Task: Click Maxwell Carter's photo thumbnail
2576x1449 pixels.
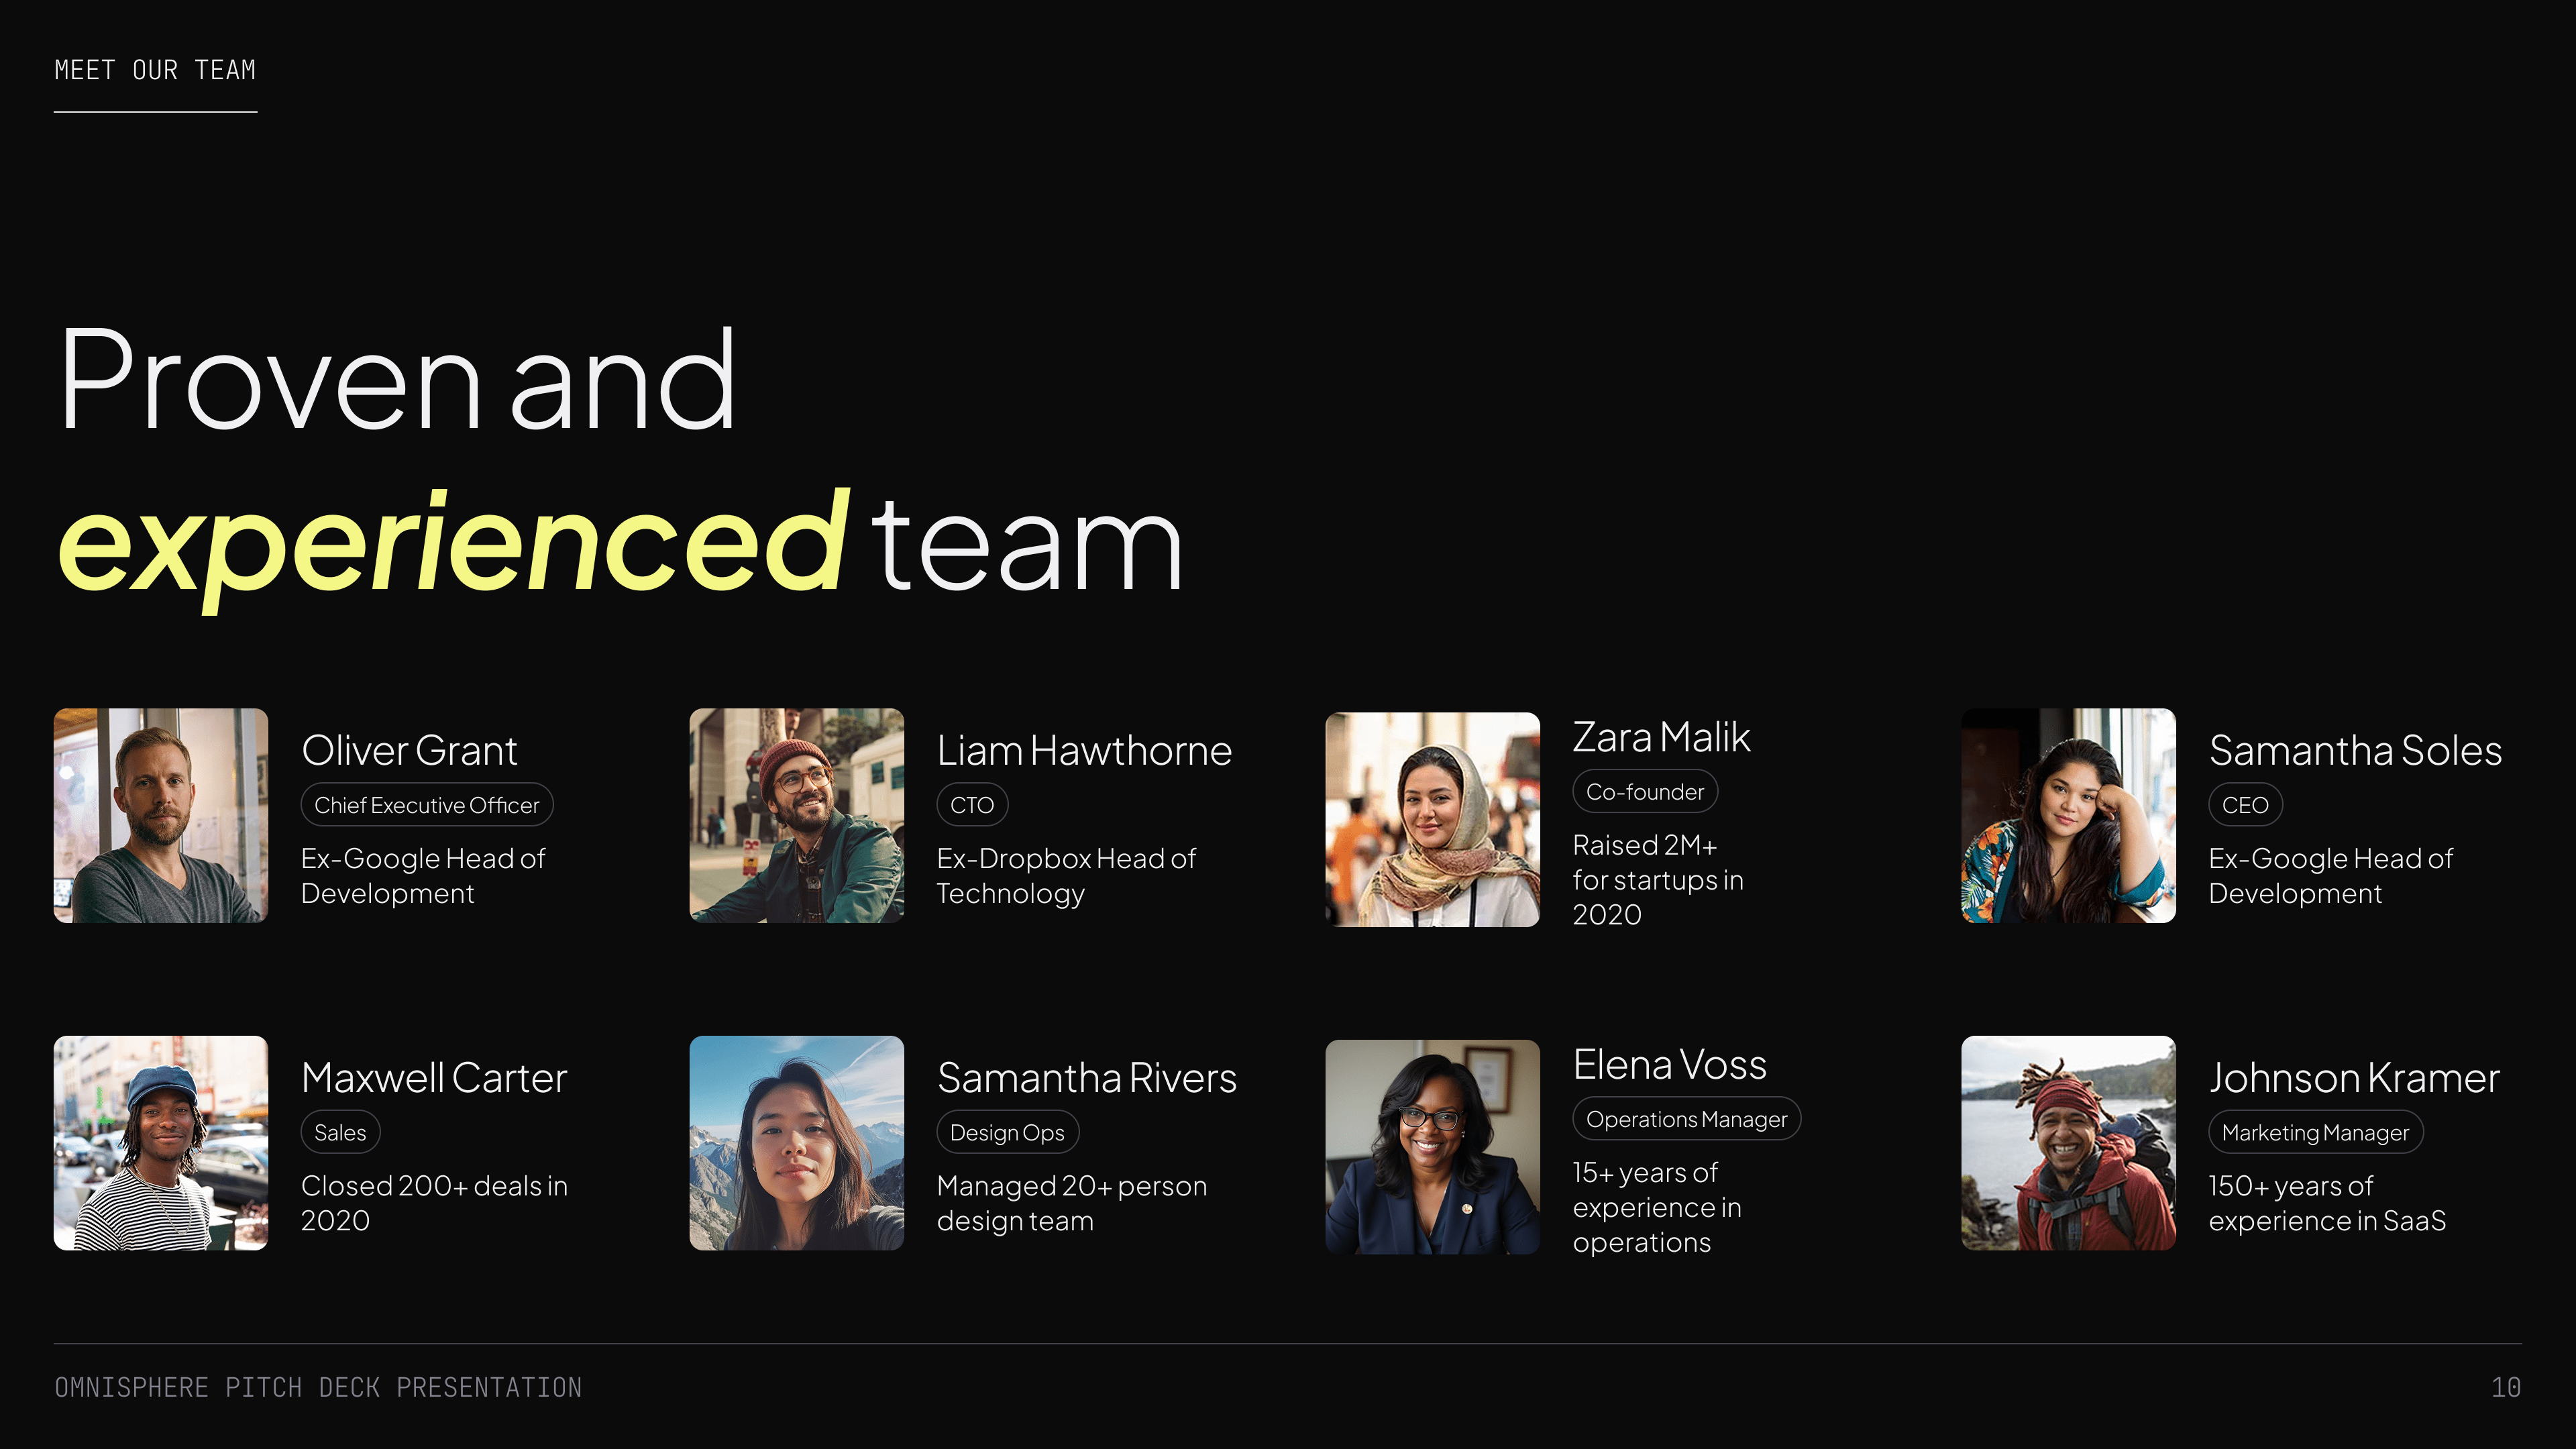Action: coord(161,1142)
